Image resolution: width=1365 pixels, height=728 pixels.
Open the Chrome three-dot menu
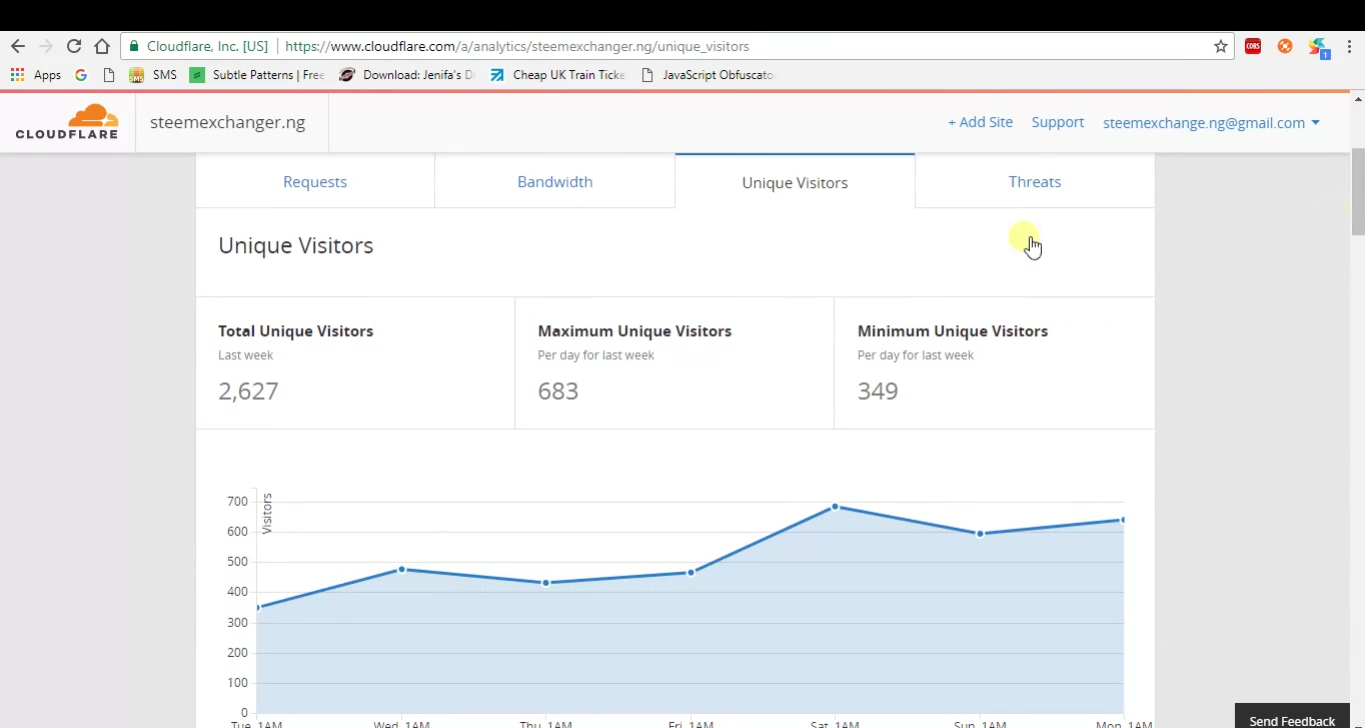1350,46
